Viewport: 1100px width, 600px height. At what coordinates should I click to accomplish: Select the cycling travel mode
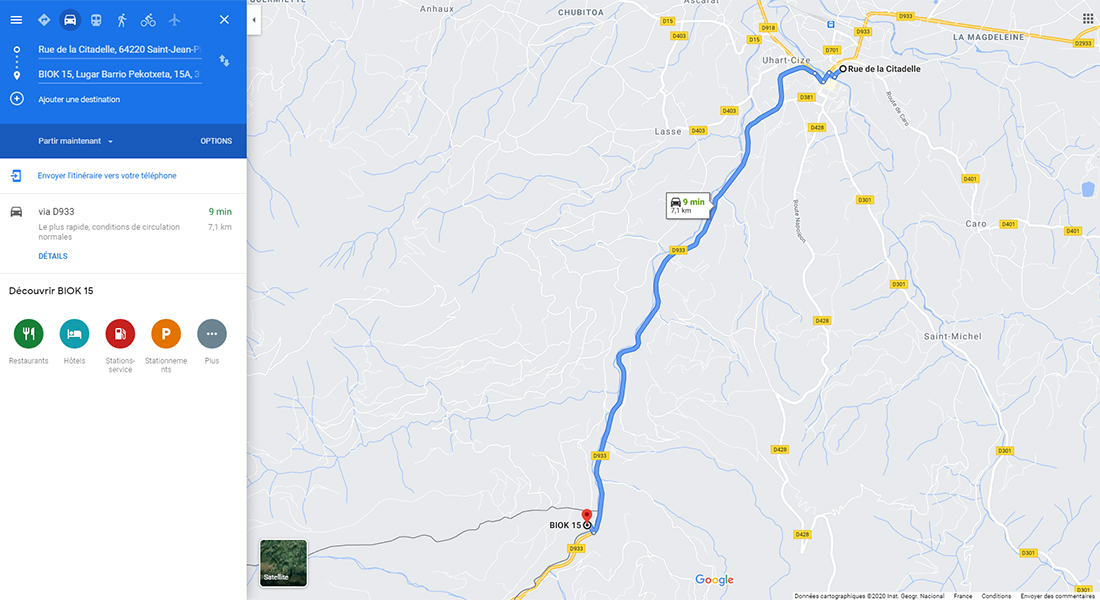[148, 20]
